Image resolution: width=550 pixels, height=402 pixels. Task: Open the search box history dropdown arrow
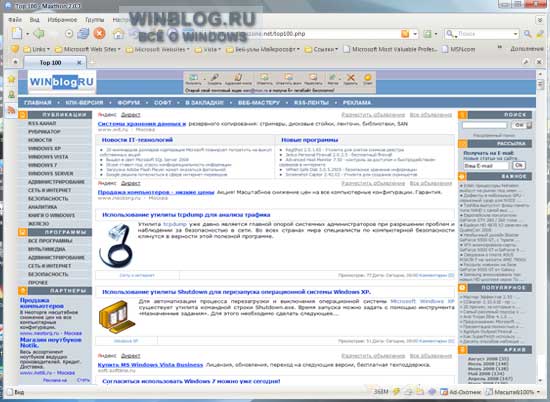pyautogui.click(x=515, y=34)
